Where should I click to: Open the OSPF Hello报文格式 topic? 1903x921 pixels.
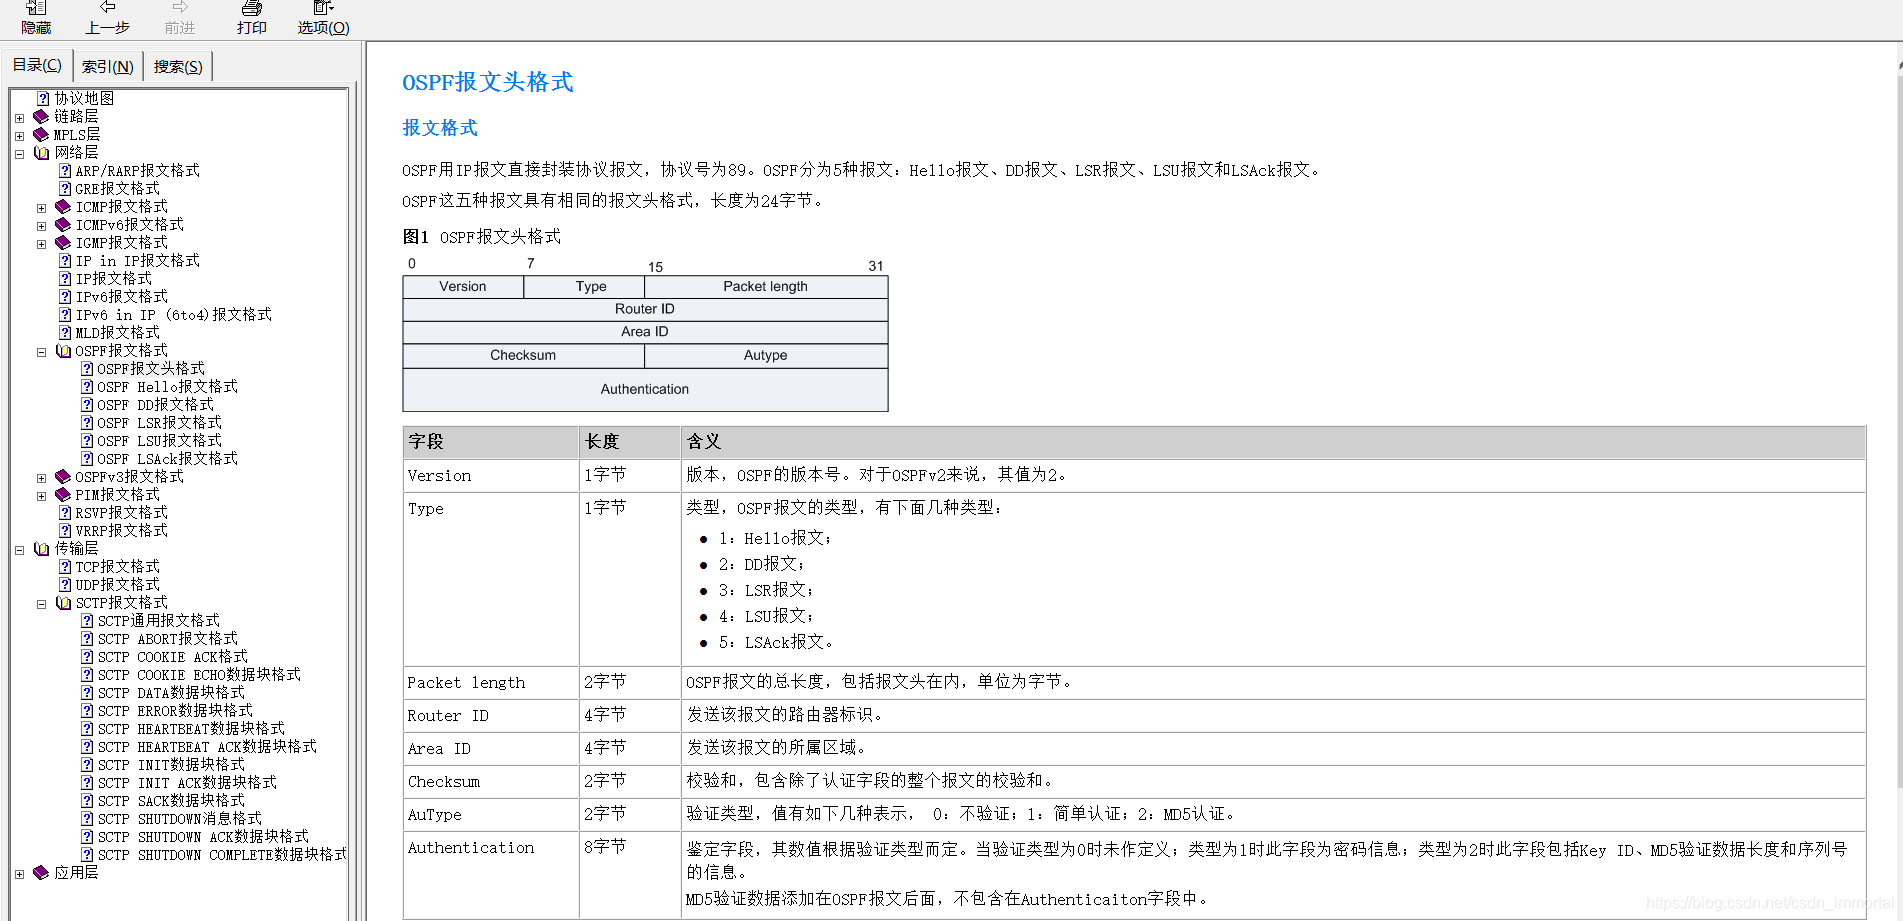pos(167,387)
